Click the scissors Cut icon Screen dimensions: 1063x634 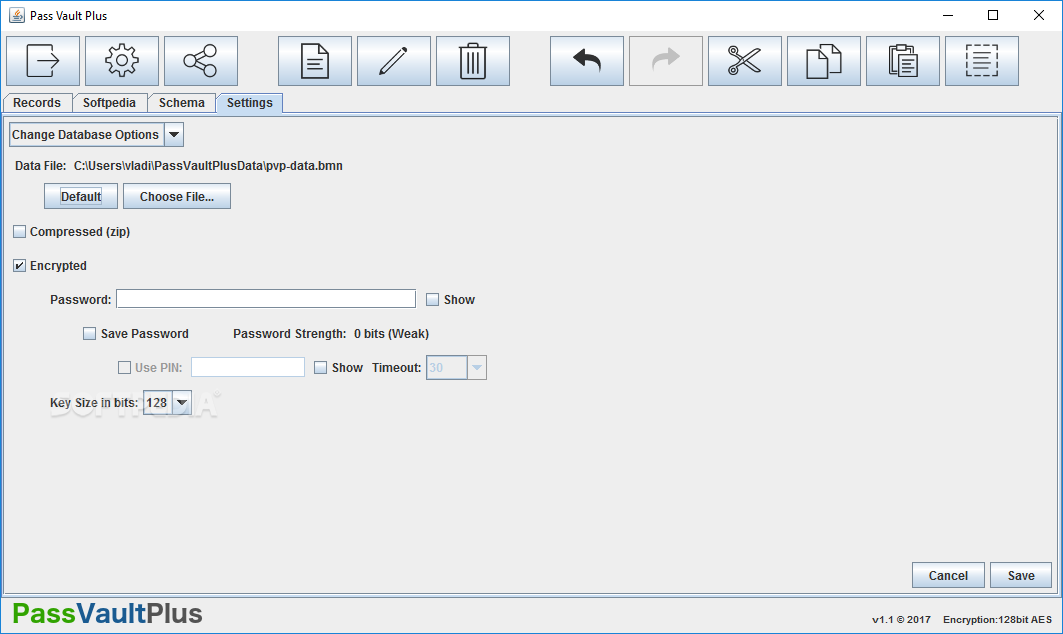click(744, 61)
